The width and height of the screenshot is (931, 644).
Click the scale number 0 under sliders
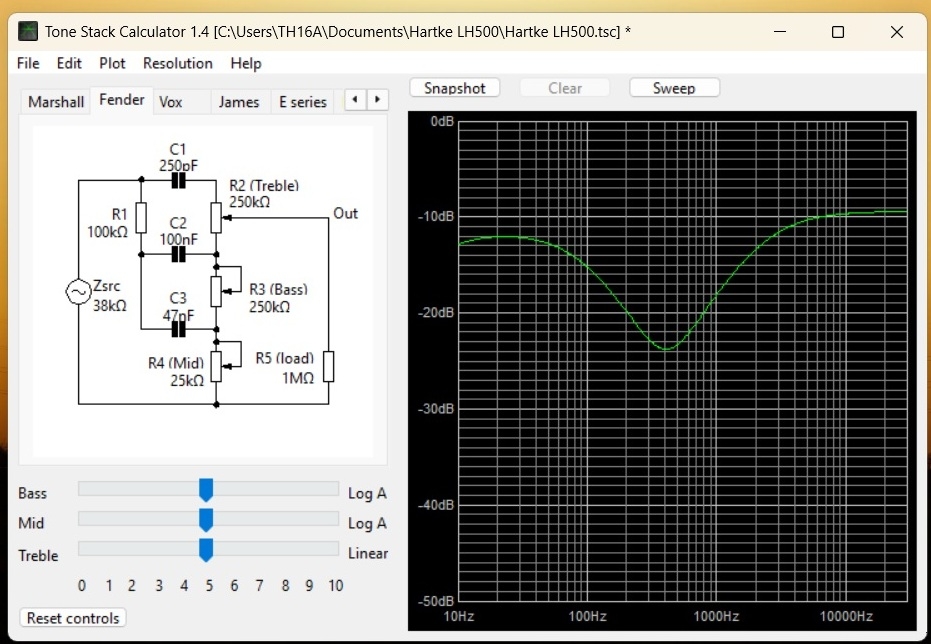pyautogui.click(x=81, y=586)
